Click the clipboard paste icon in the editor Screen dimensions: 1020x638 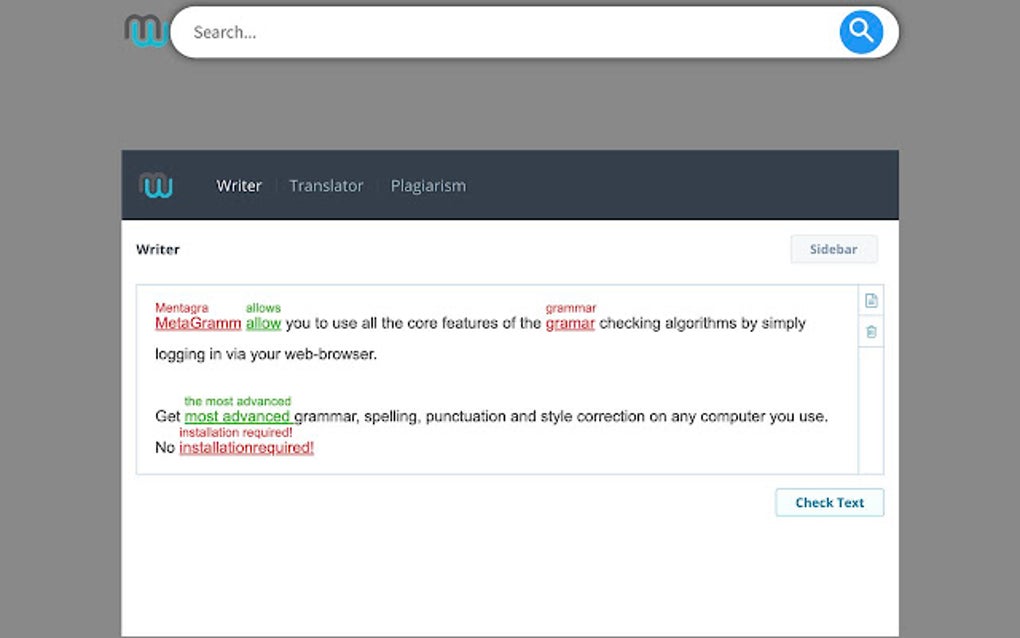(x=870, y=330)
